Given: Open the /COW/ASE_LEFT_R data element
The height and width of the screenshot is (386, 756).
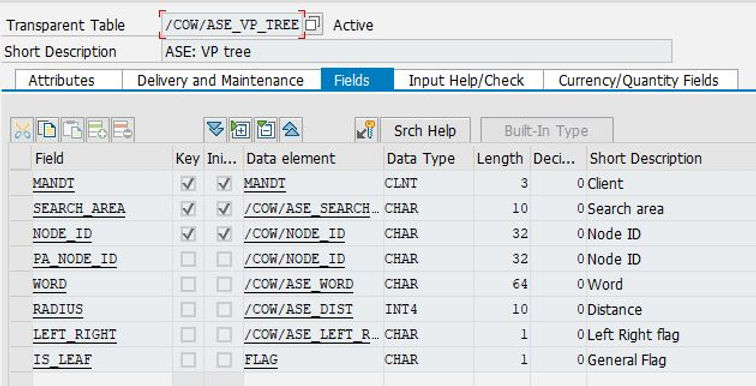Looking at the screenshot, I should (x=311, y=334).
